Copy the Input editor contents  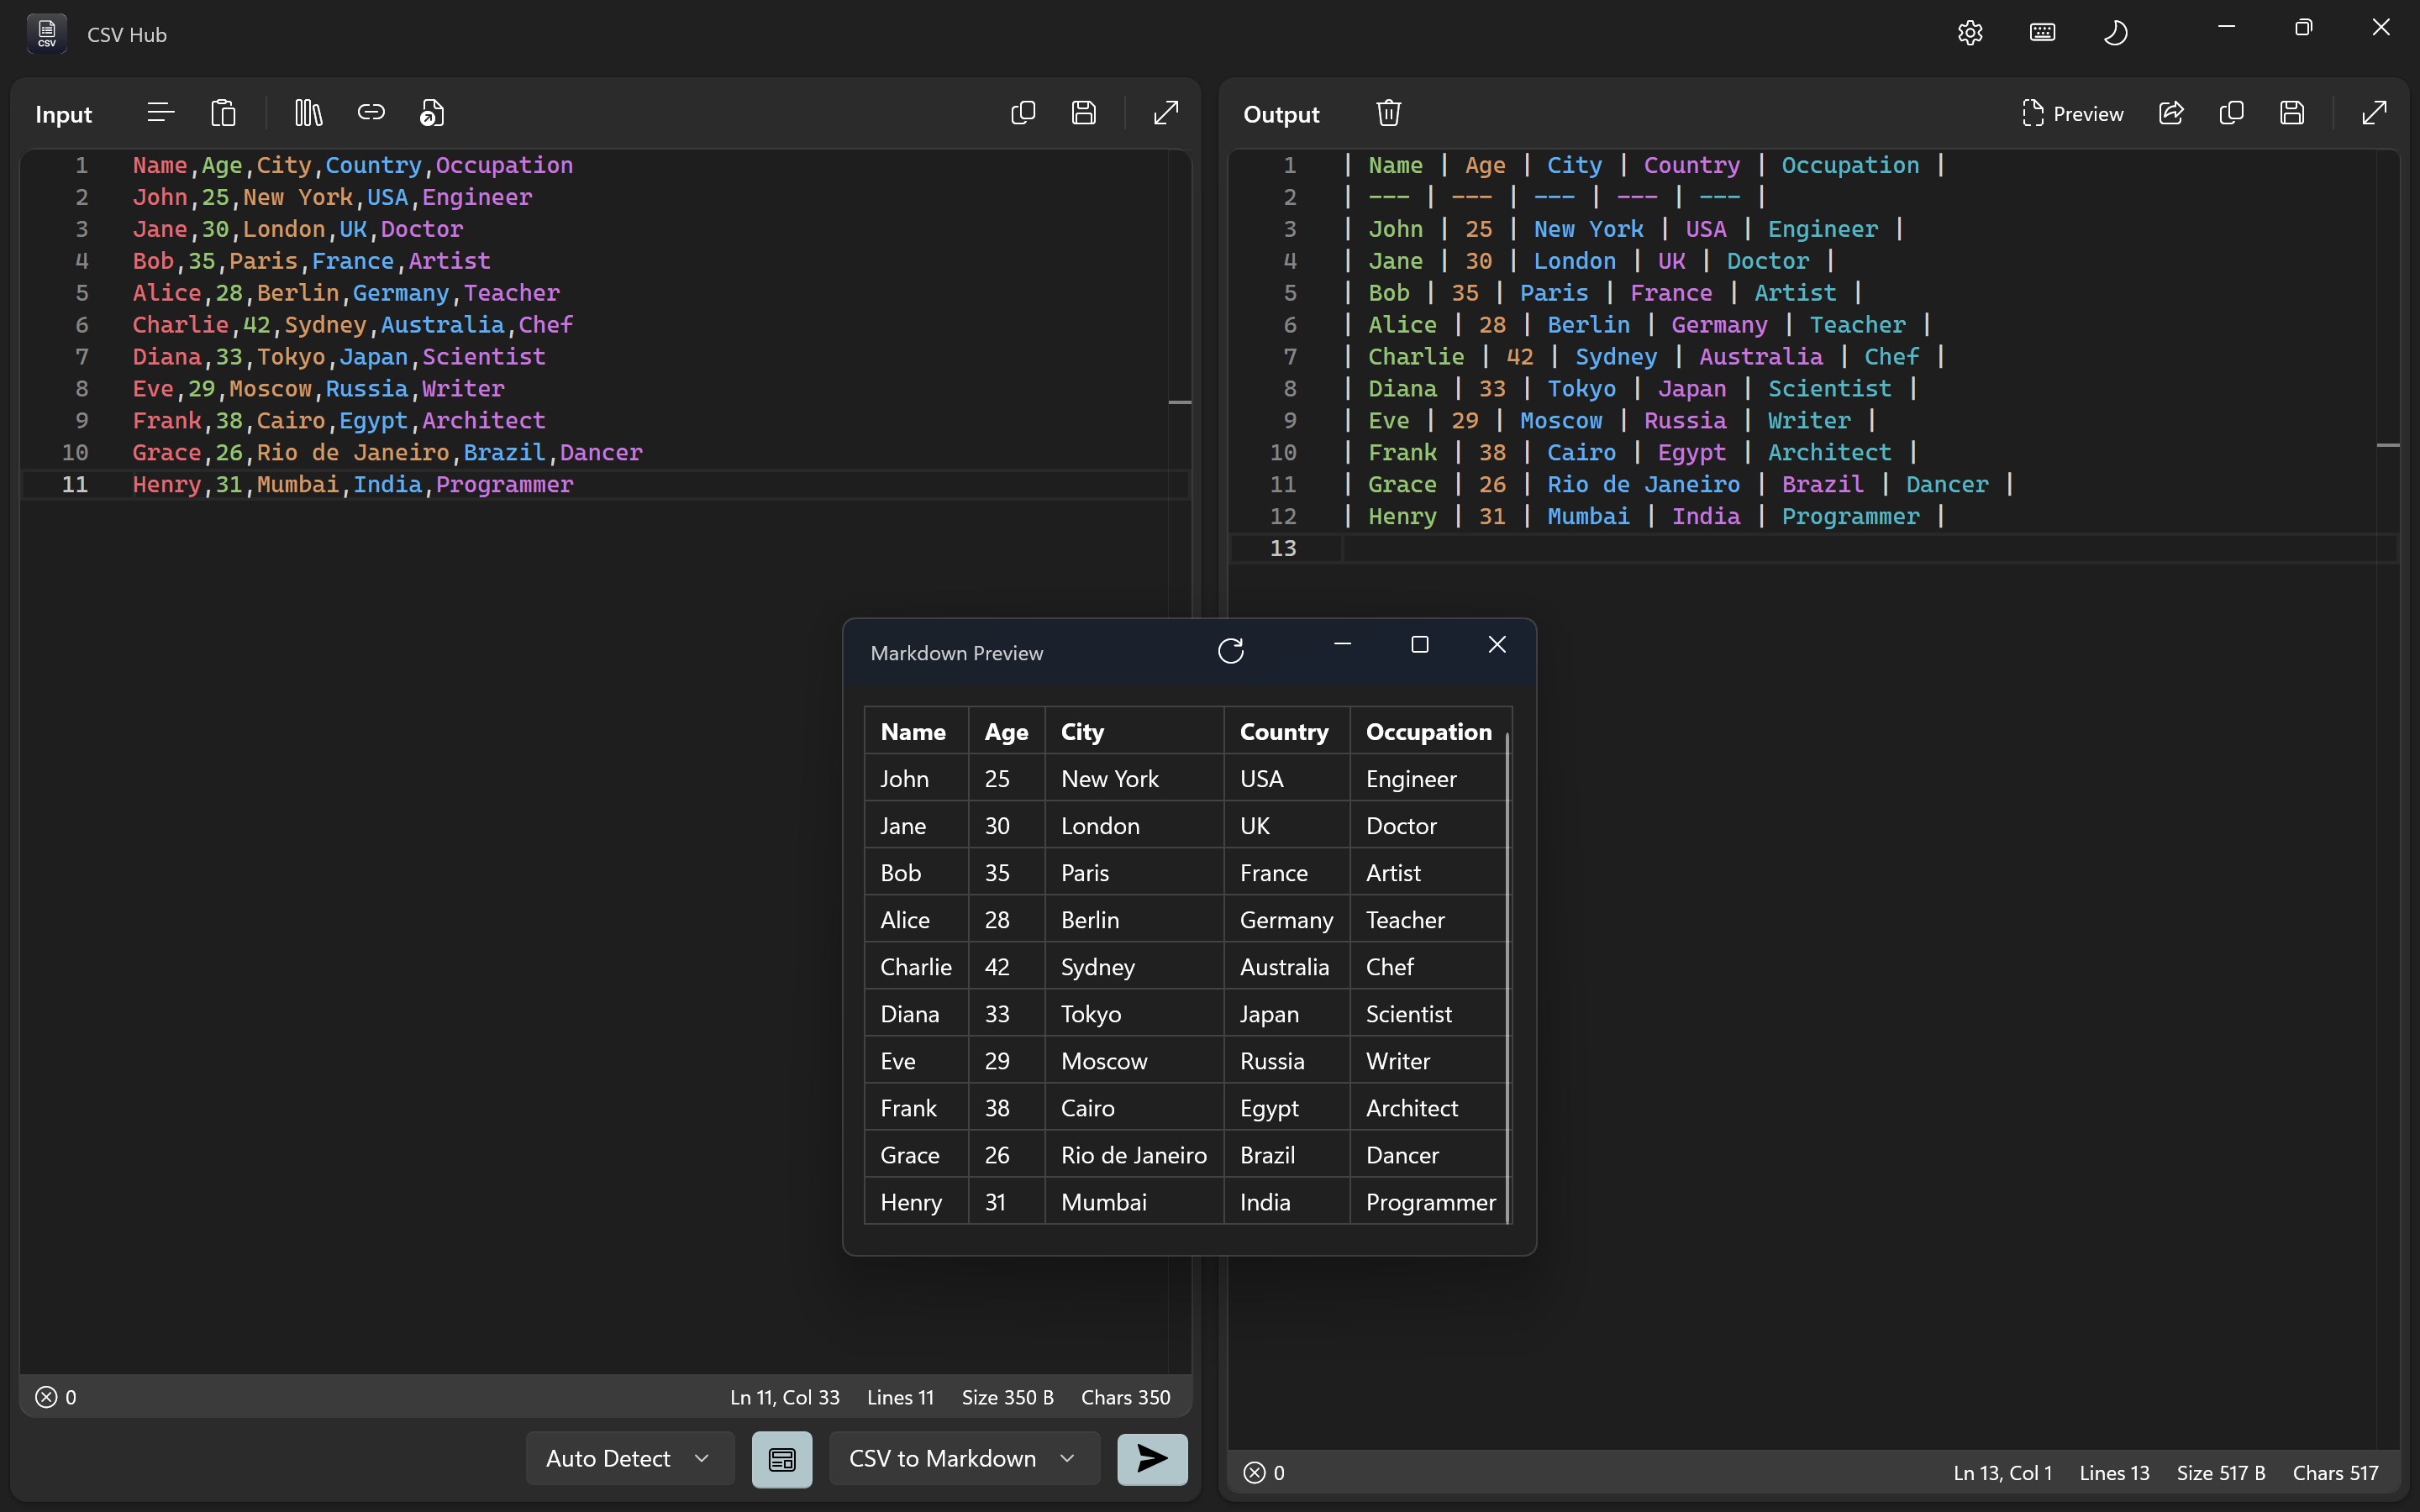coord(1022,112)
